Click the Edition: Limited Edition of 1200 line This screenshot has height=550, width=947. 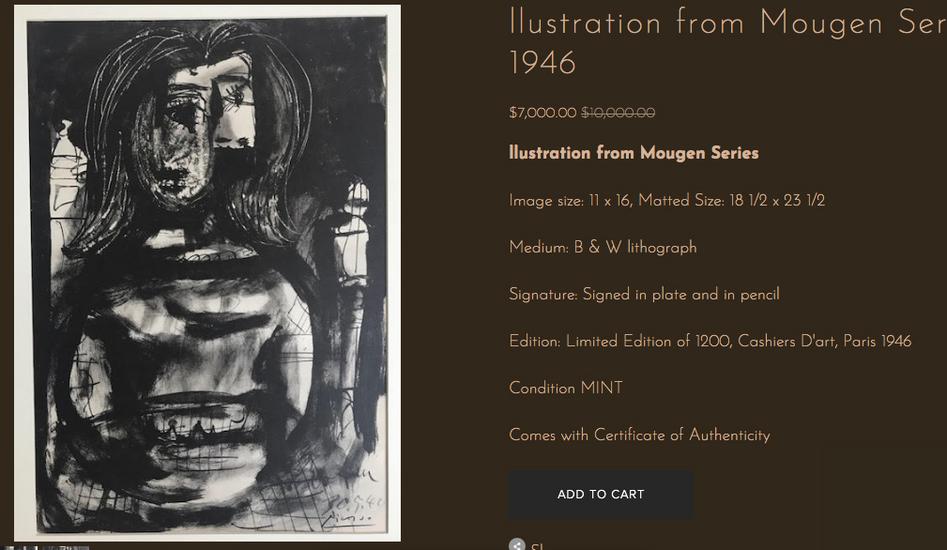(x=710, y=341)
